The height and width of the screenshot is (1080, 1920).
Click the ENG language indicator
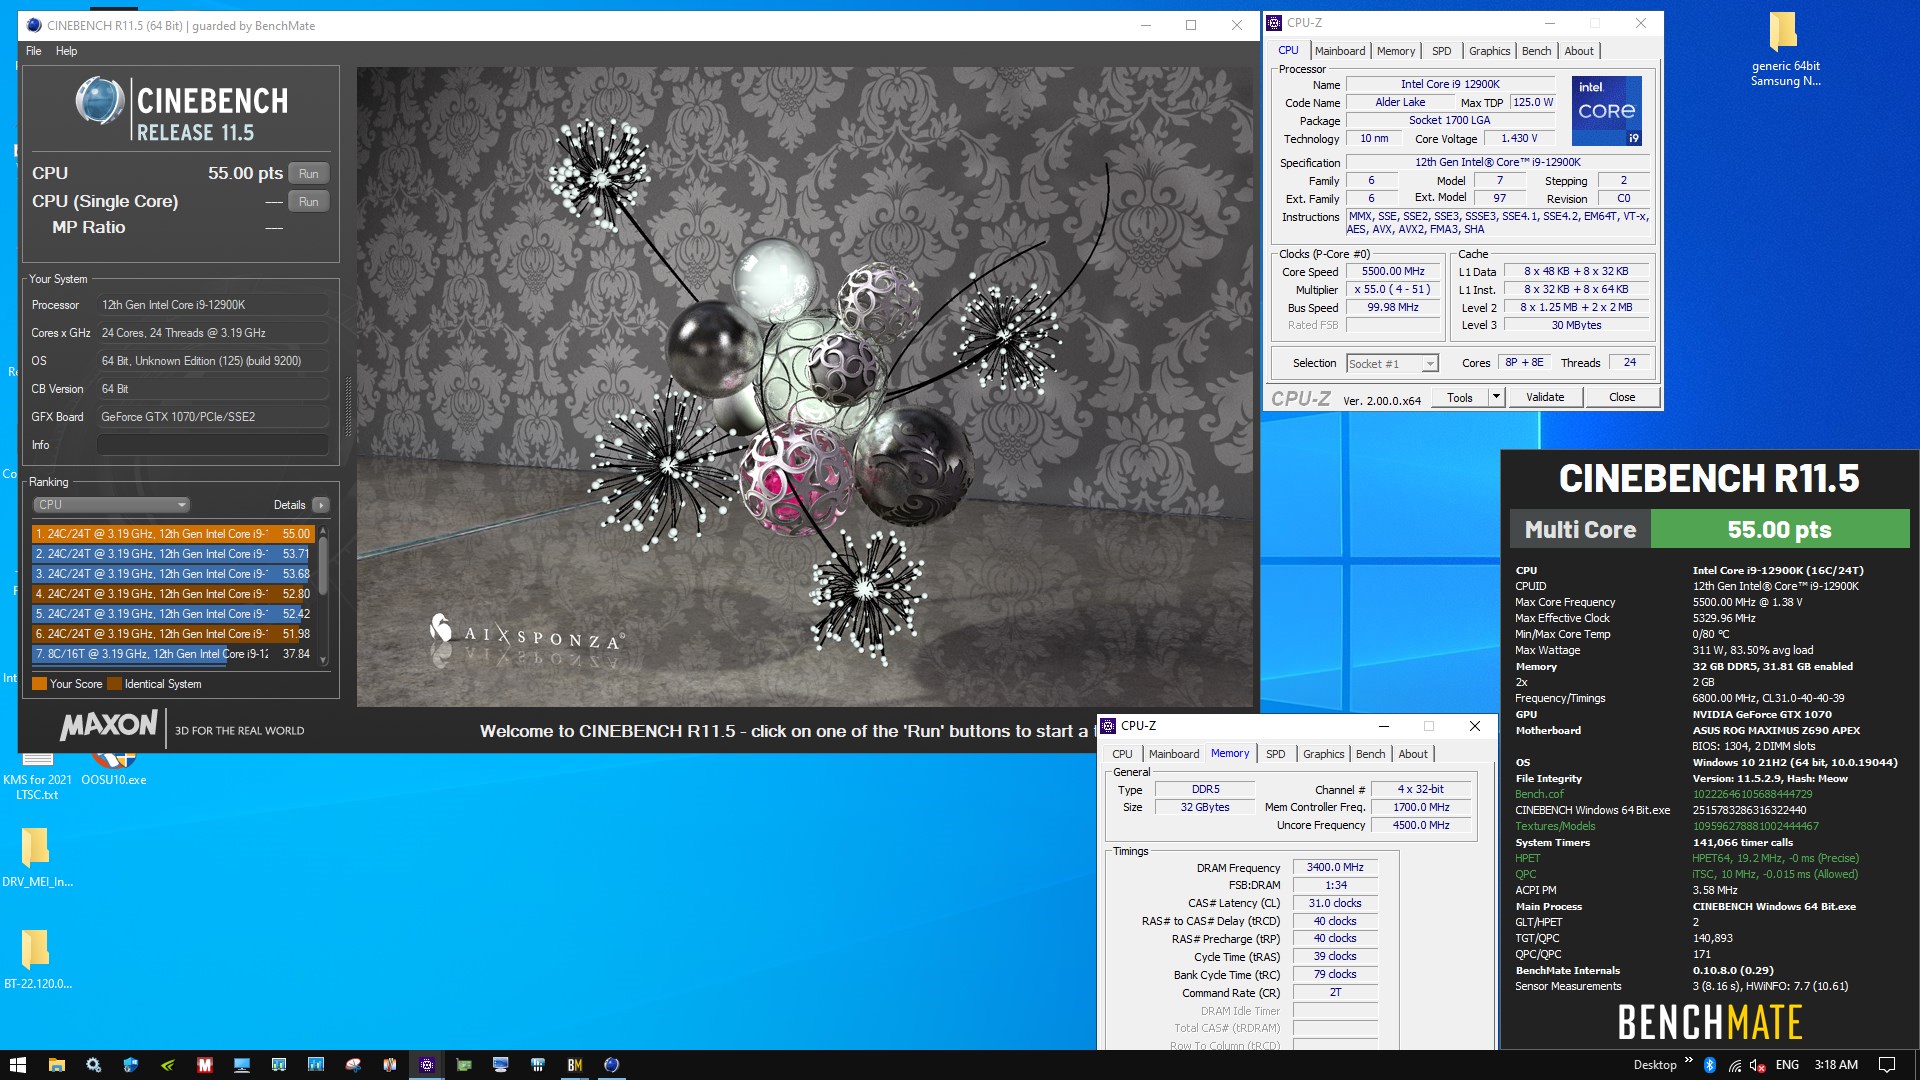tap(1787, 1065)
